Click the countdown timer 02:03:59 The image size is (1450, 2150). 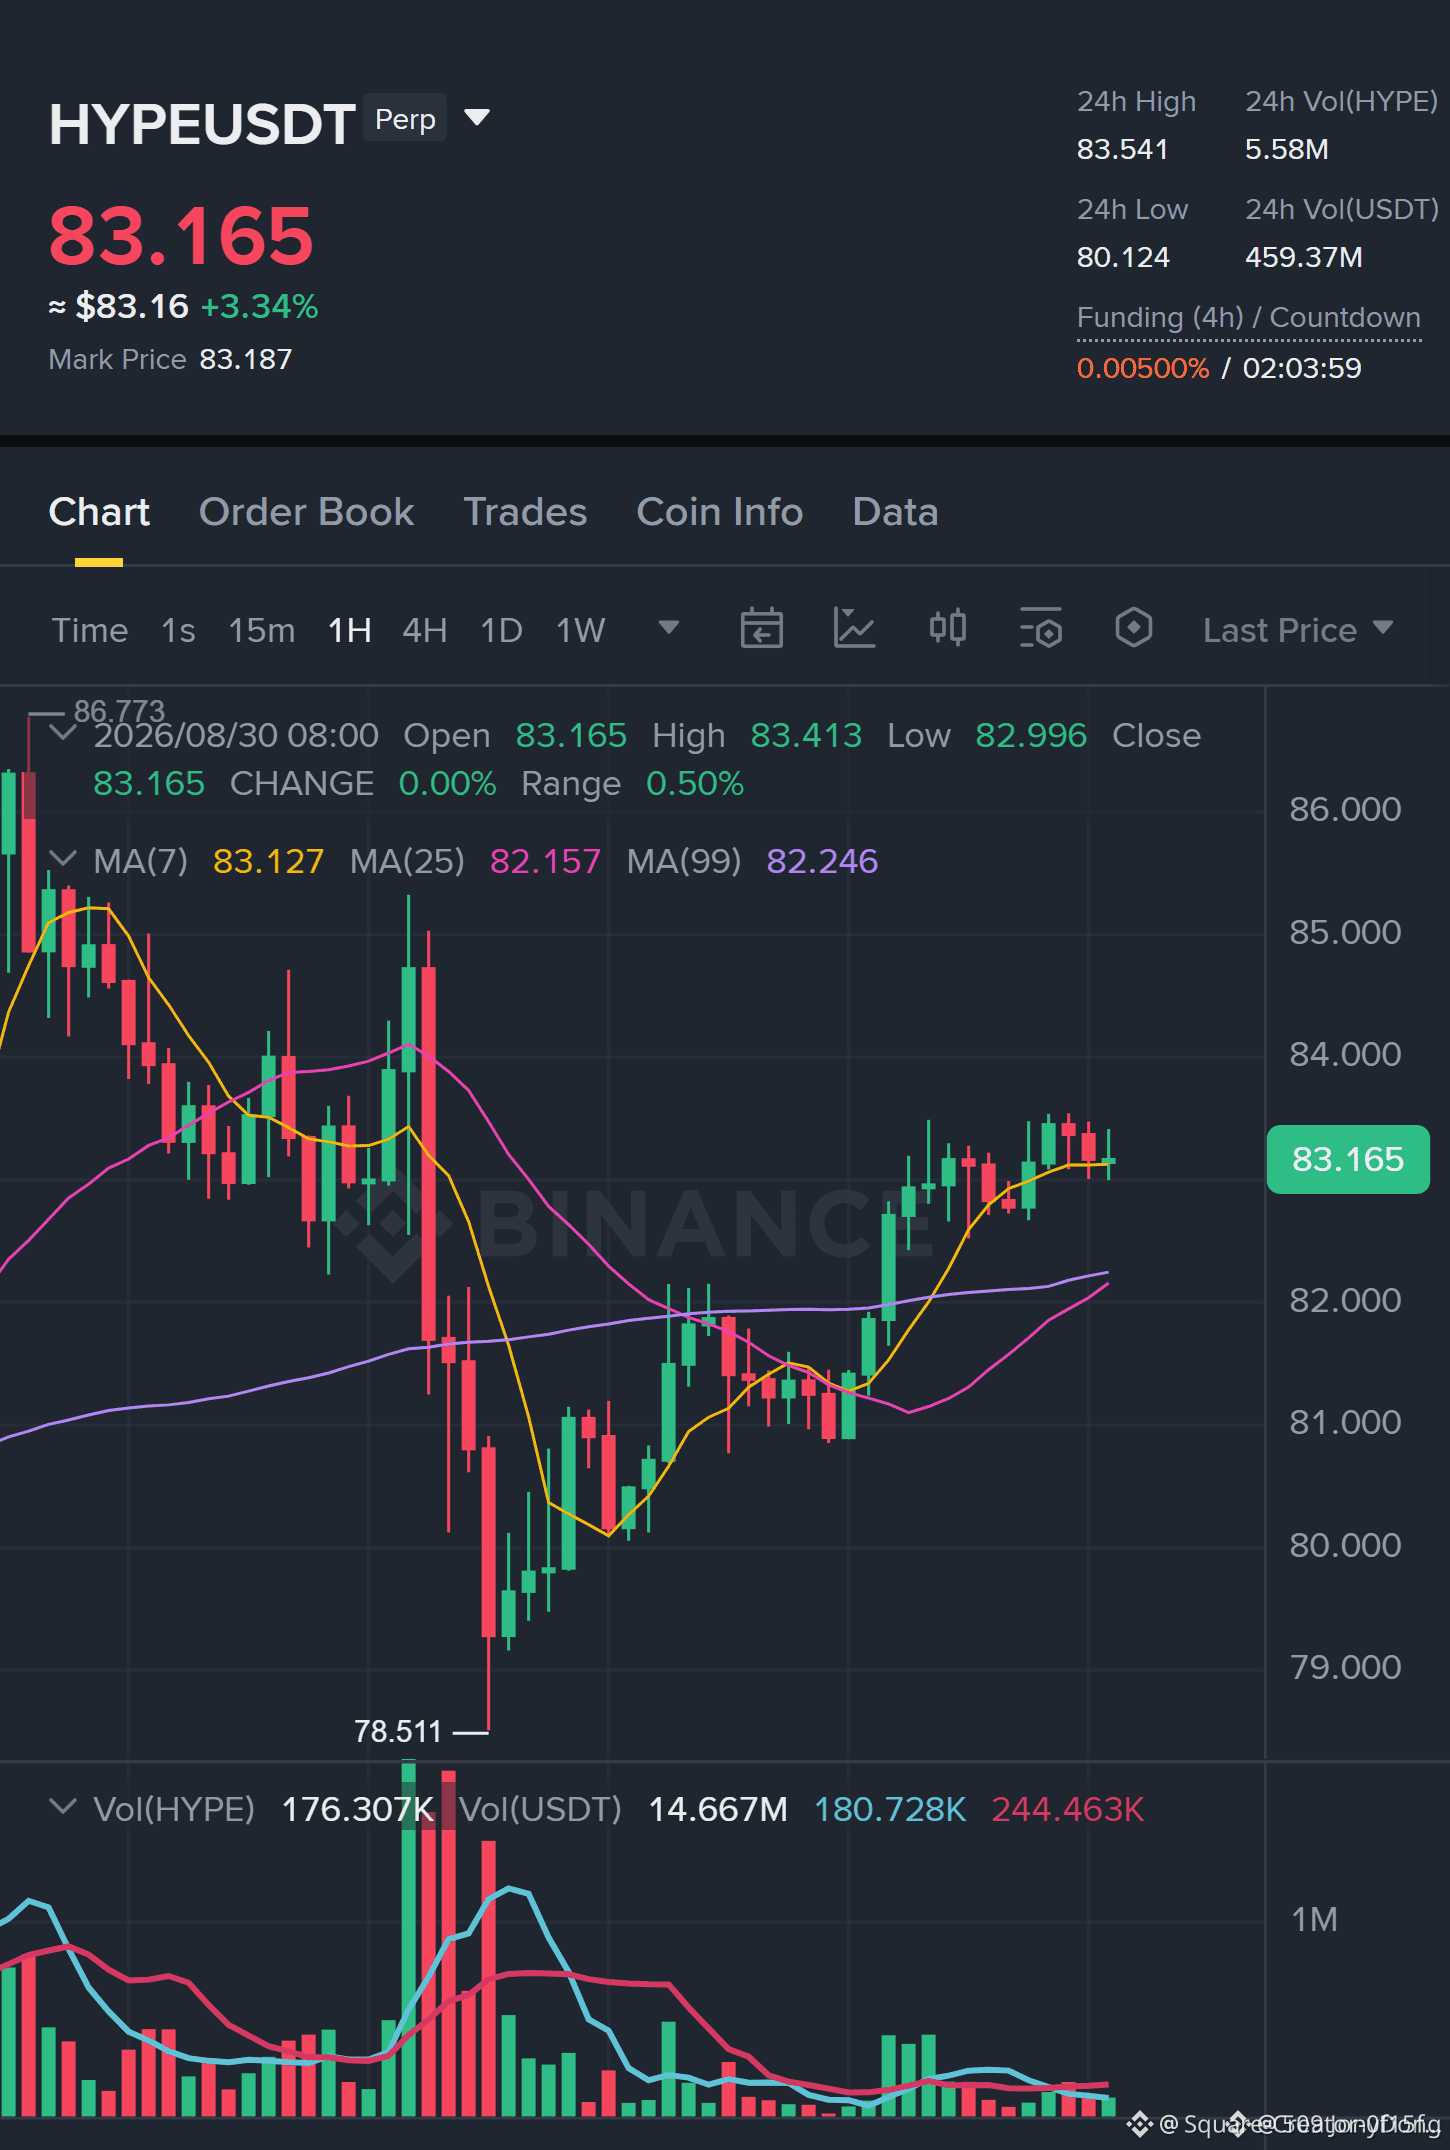[1302, 368]
